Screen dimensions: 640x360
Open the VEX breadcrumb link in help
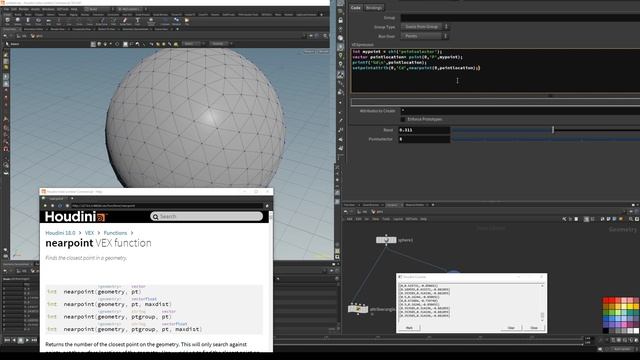[89, 233]
